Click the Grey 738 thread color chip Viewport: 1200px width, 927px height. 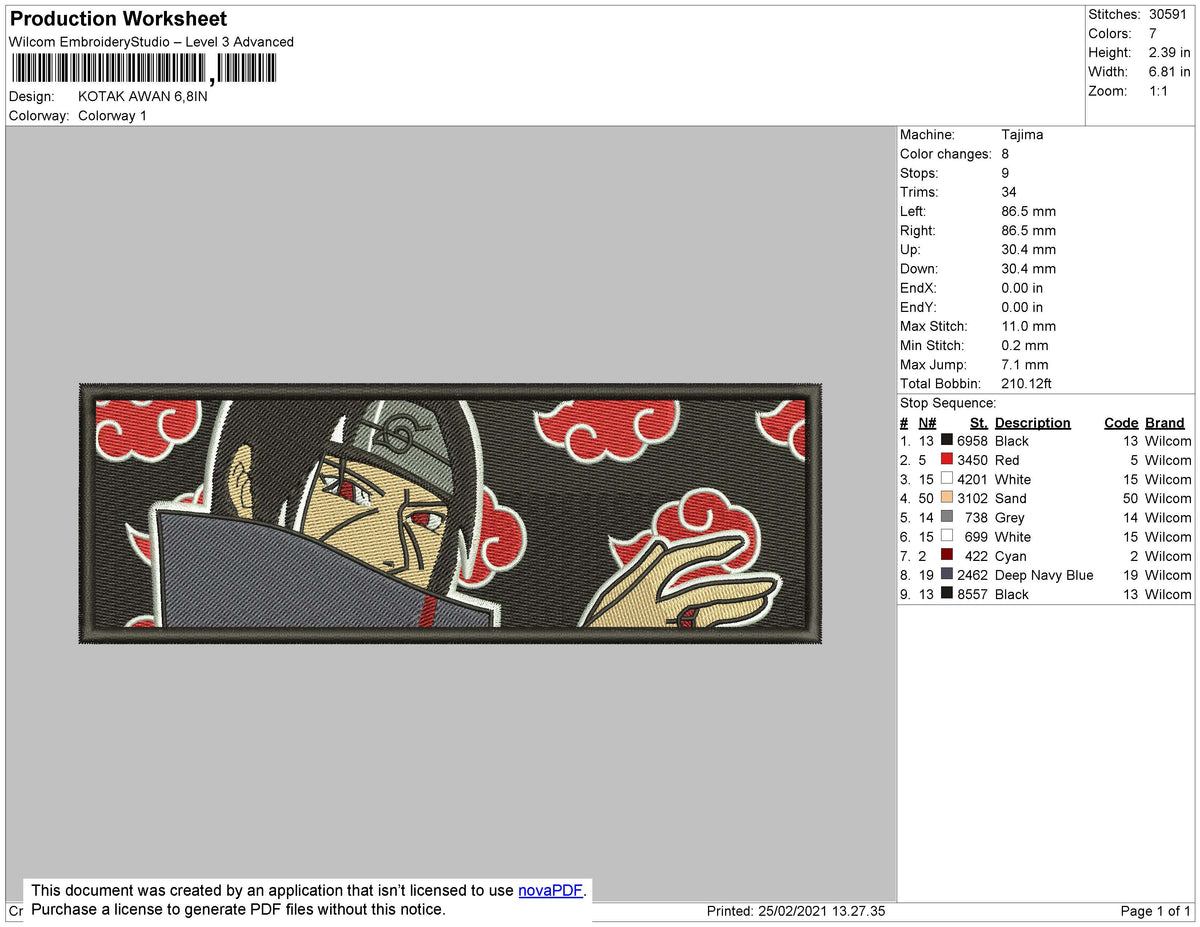pyautogui.click(x=945, y=517)
